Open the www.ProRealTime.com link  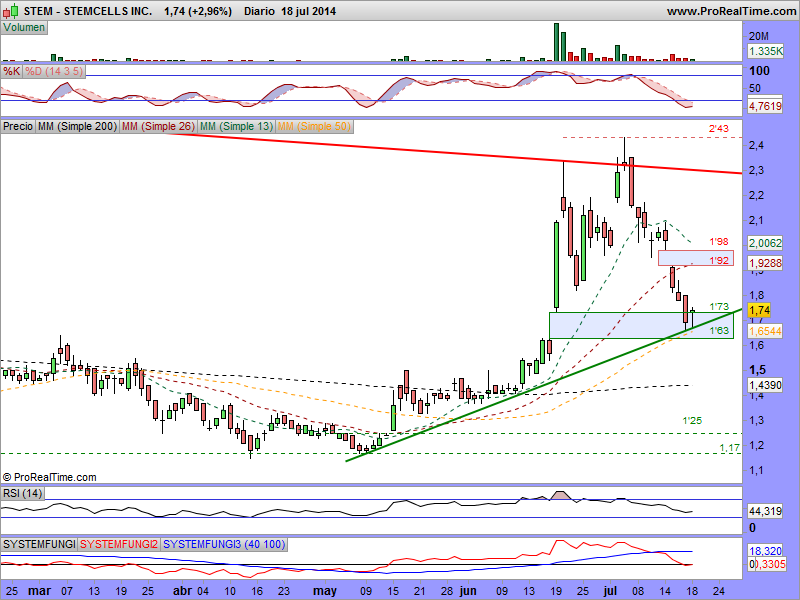731,11
